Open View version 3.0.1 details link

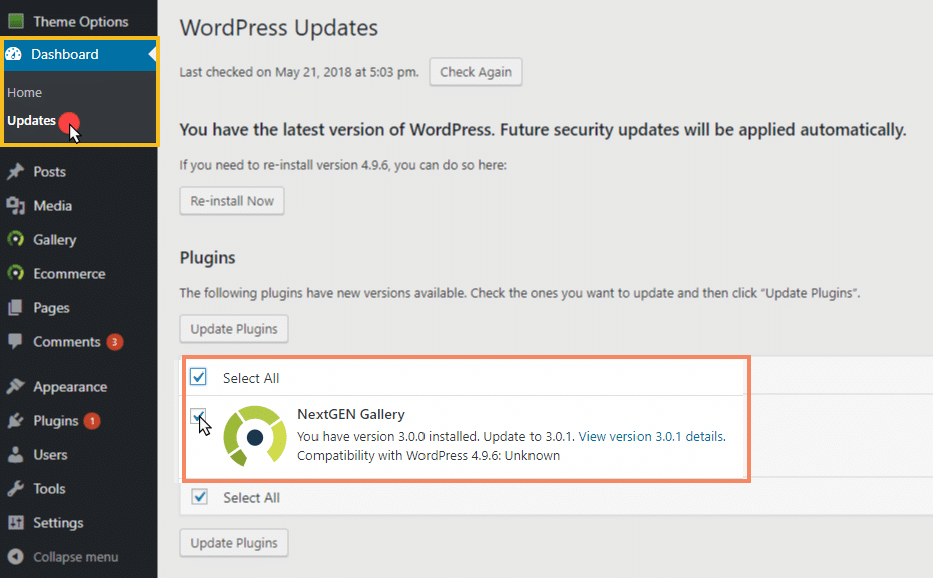click(652, 436)
